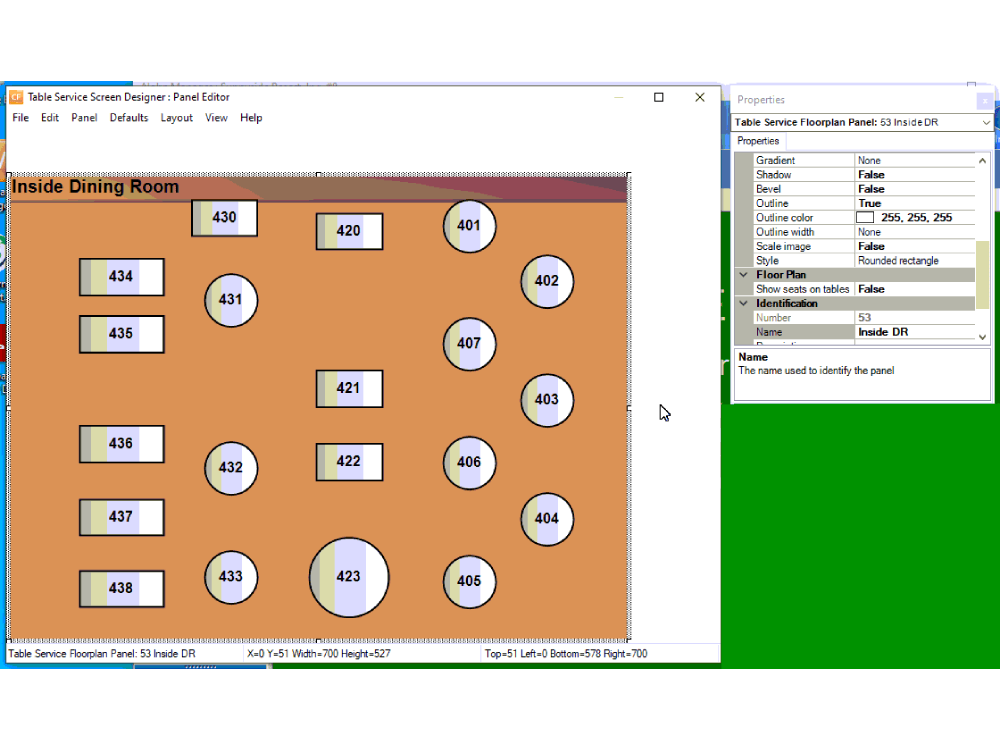Open the View menu
Screen dimensions: 1000x750
click(216, 118)
